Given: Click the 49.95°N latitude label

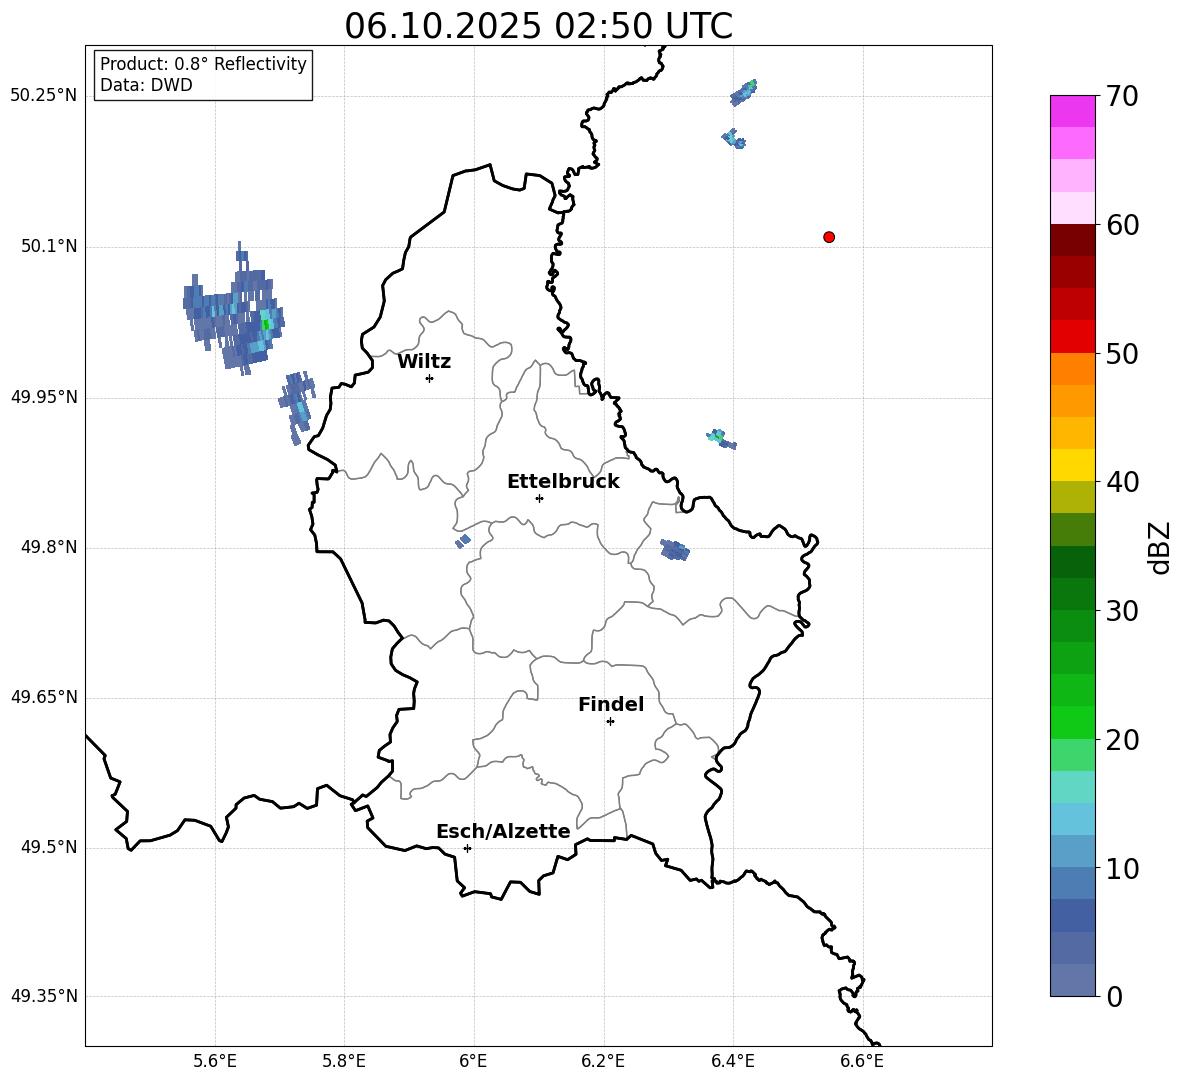Looking at the screenshot, I should [x=43, y=396].
